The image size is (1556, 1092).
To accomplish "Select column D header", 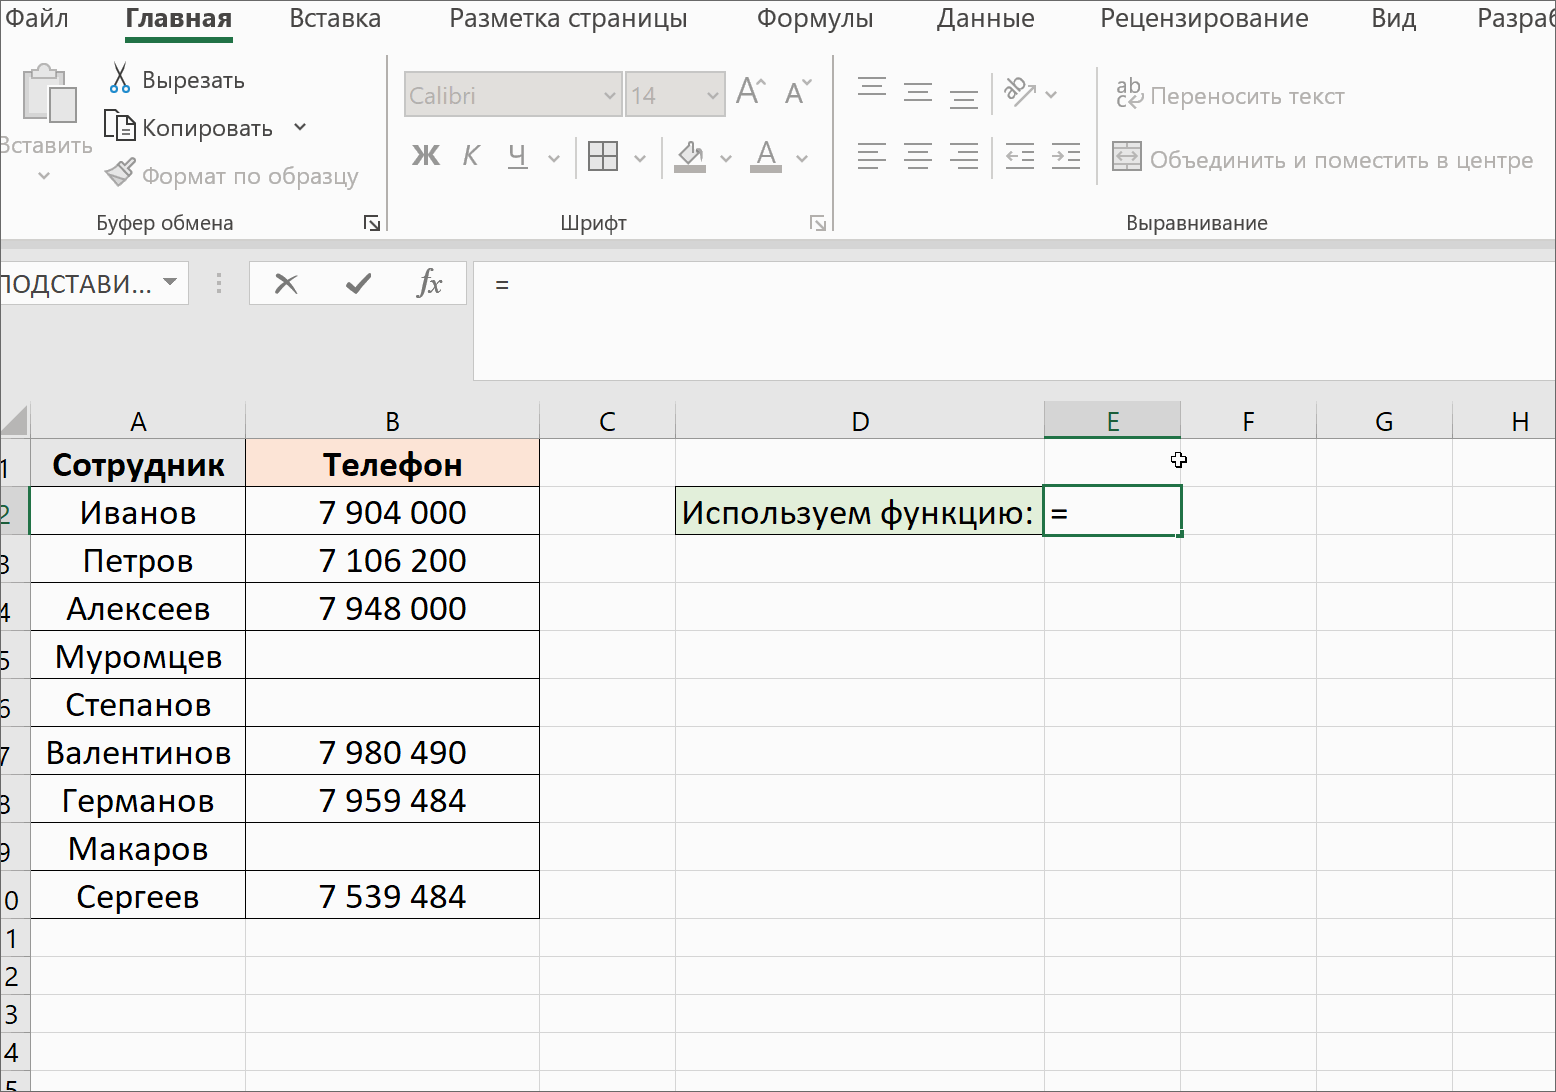I will pos(860,421).
